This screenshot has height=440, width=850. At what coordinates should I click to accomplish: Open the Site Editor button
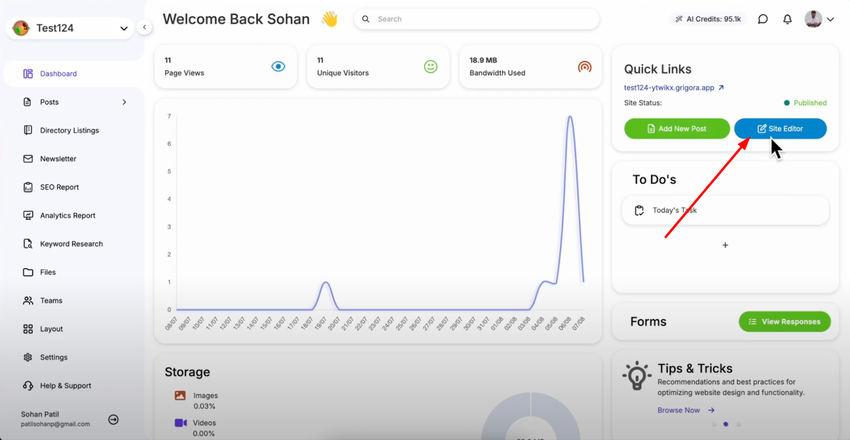[x=780, y=129]
